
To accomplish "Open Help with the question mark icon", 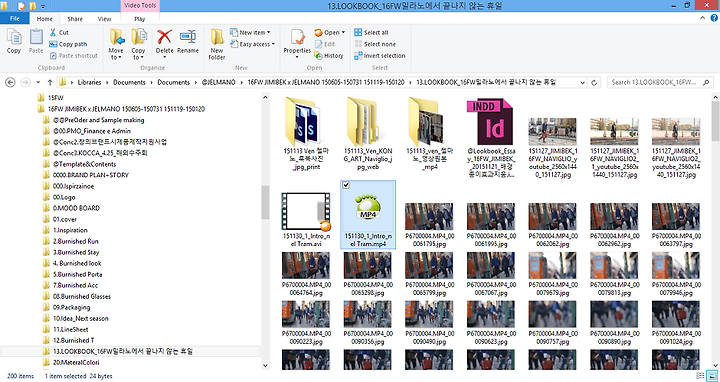I will point(714,18).
